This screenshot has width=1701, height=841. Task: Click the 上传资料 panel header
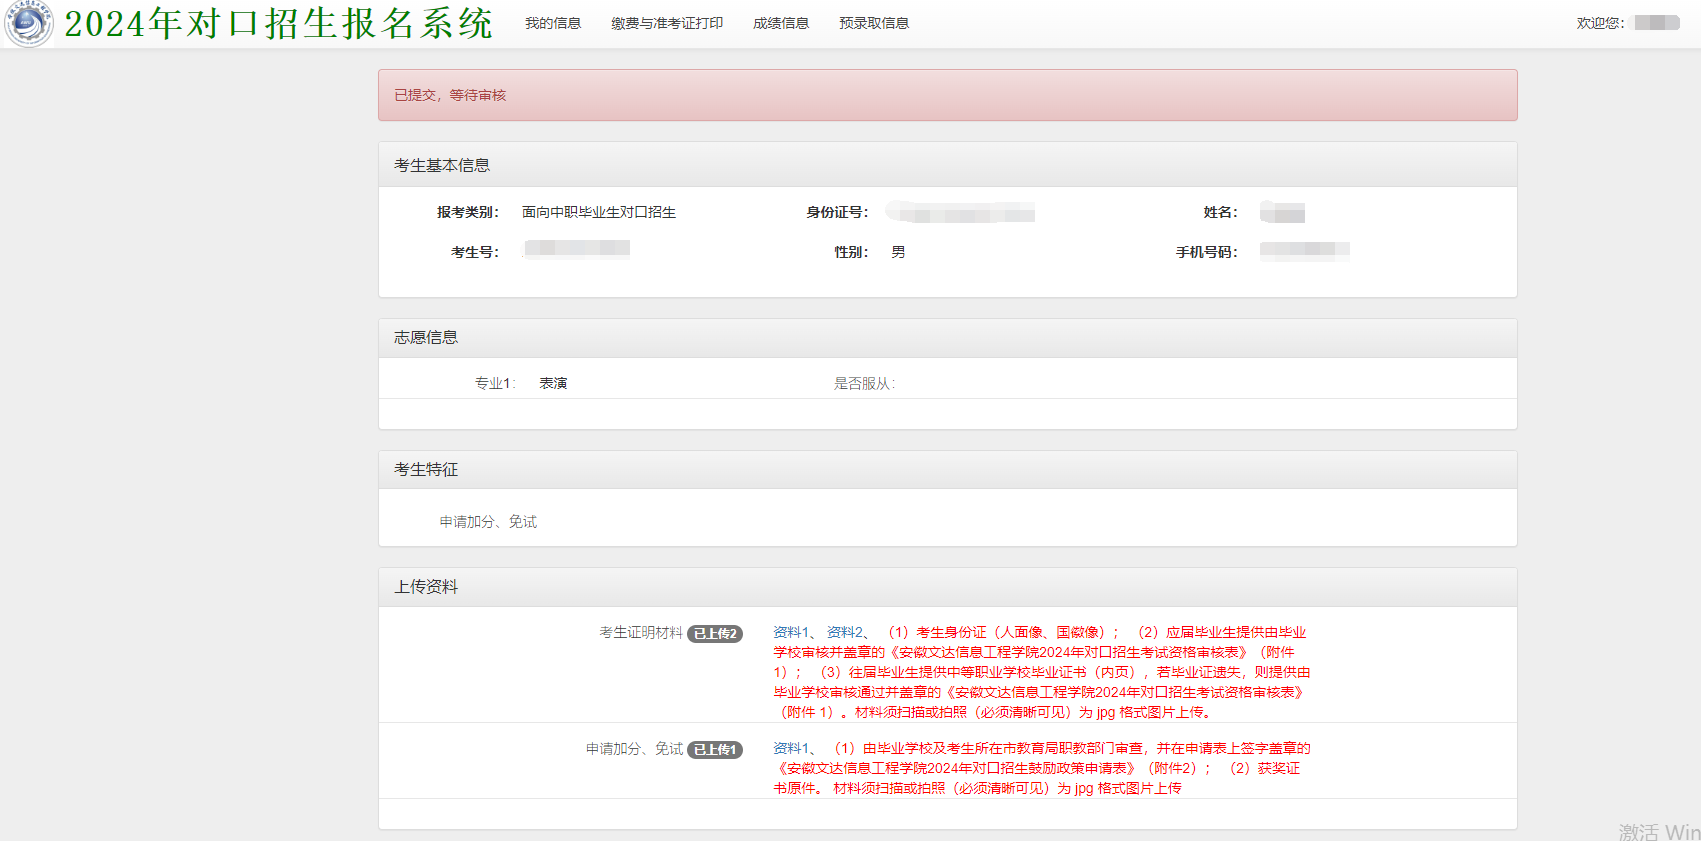pyautogui.click(x=425, y=587)
